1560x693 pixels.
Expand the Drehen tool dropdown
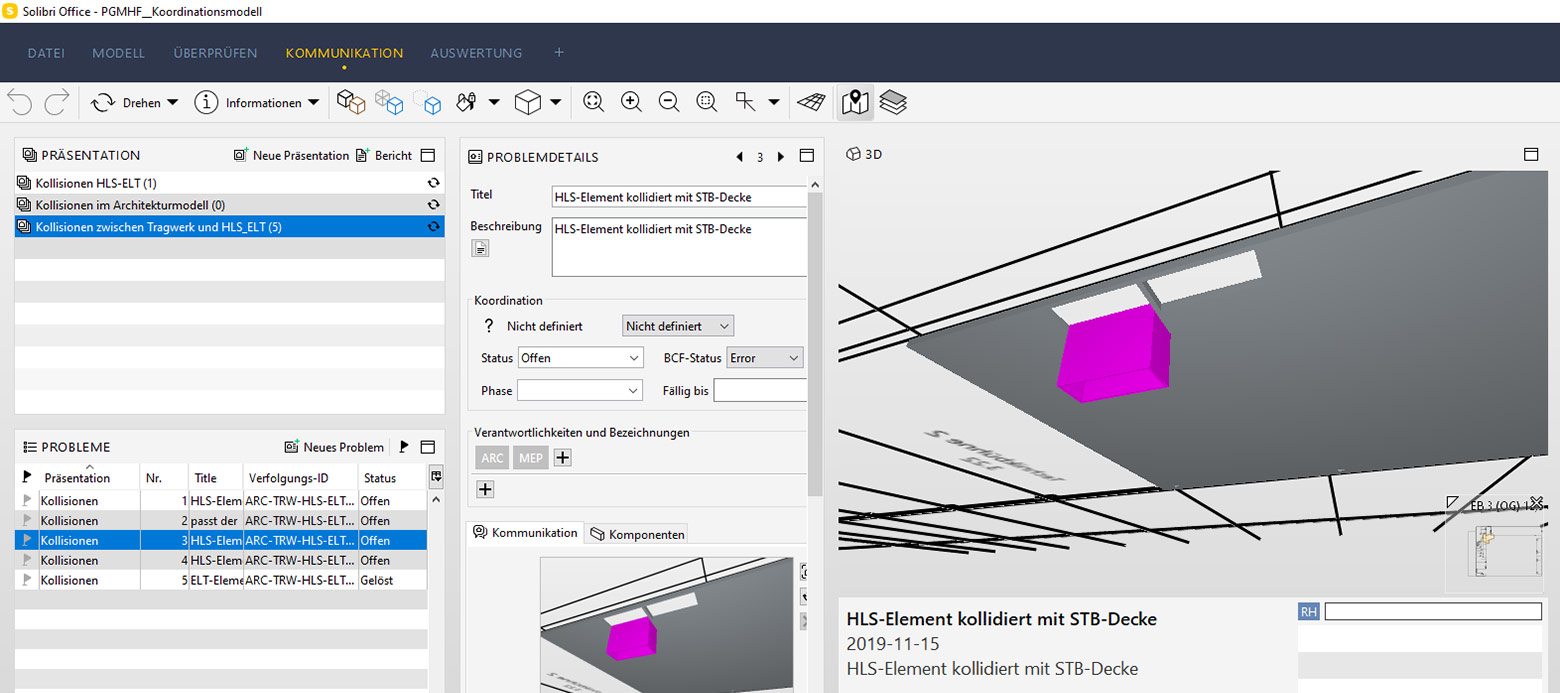[x=172, y=103]
